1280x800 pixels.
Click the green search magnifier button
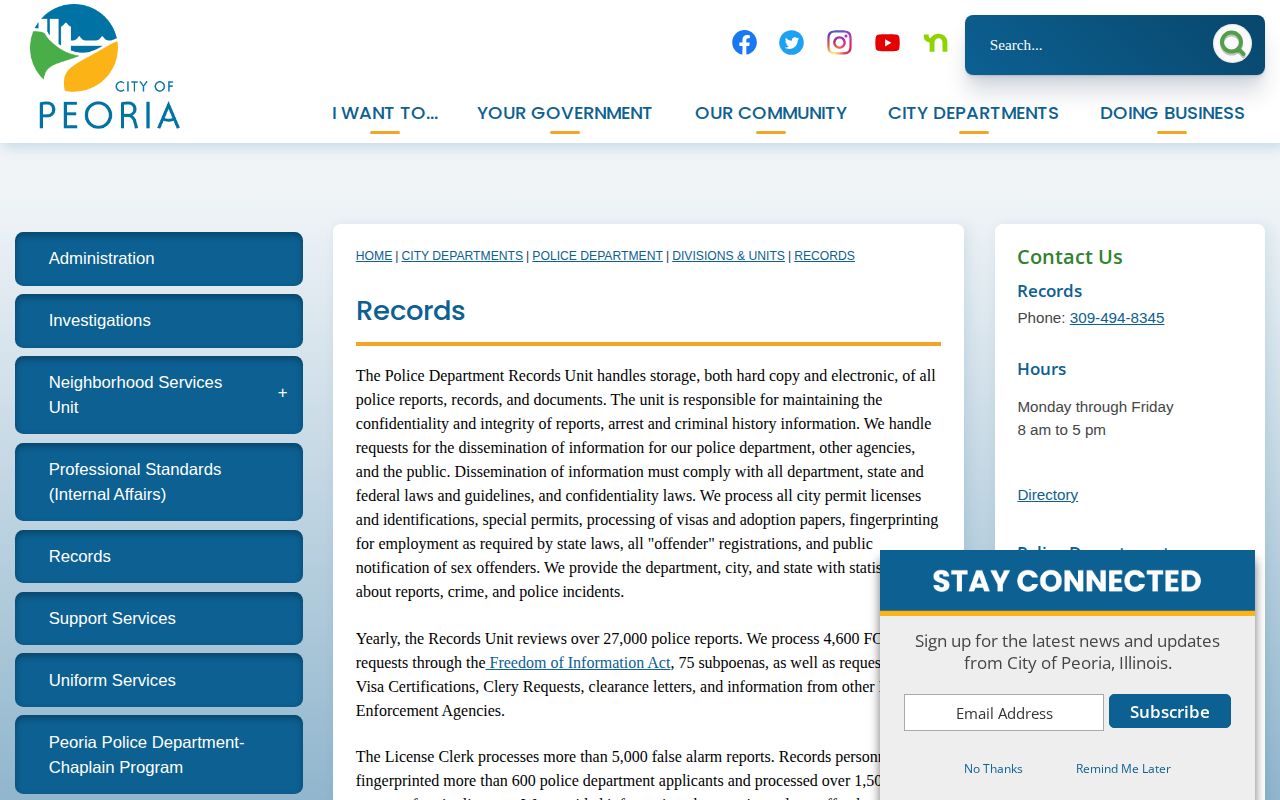coord(1232,44)
